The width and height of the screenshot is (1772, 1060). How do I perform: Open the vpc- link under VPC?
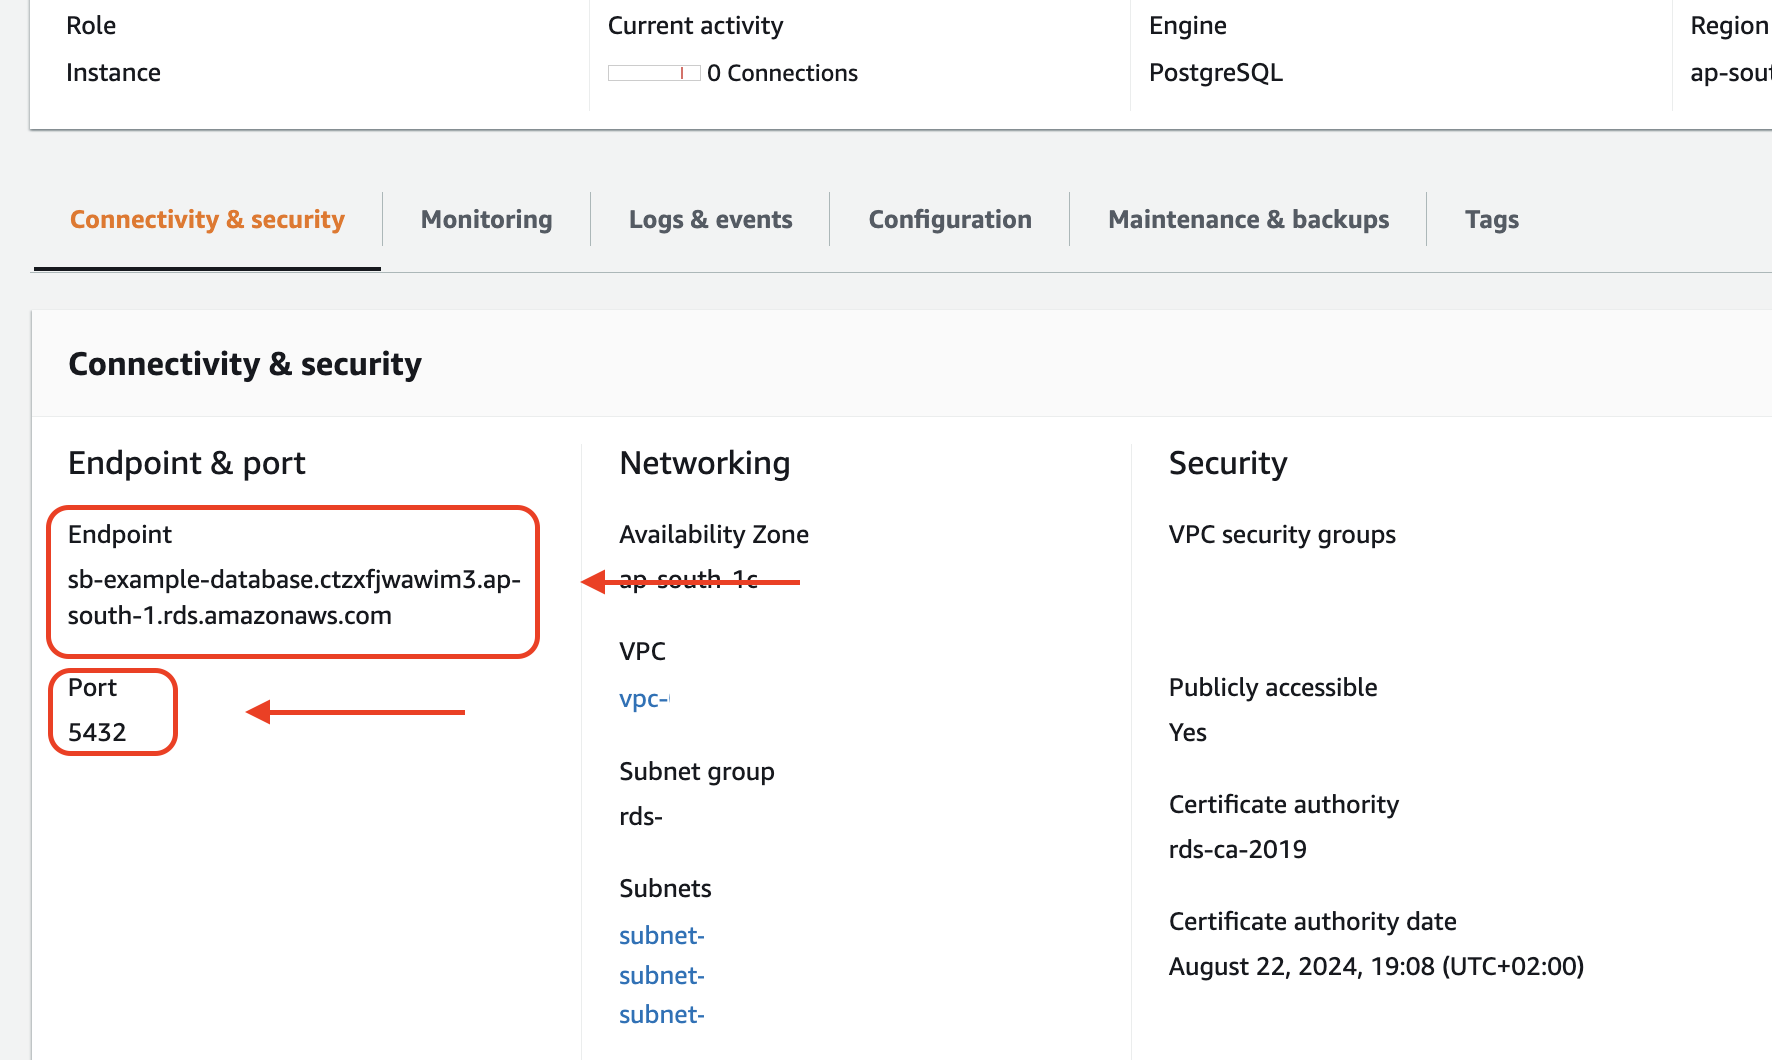click(x=643, y=698)
